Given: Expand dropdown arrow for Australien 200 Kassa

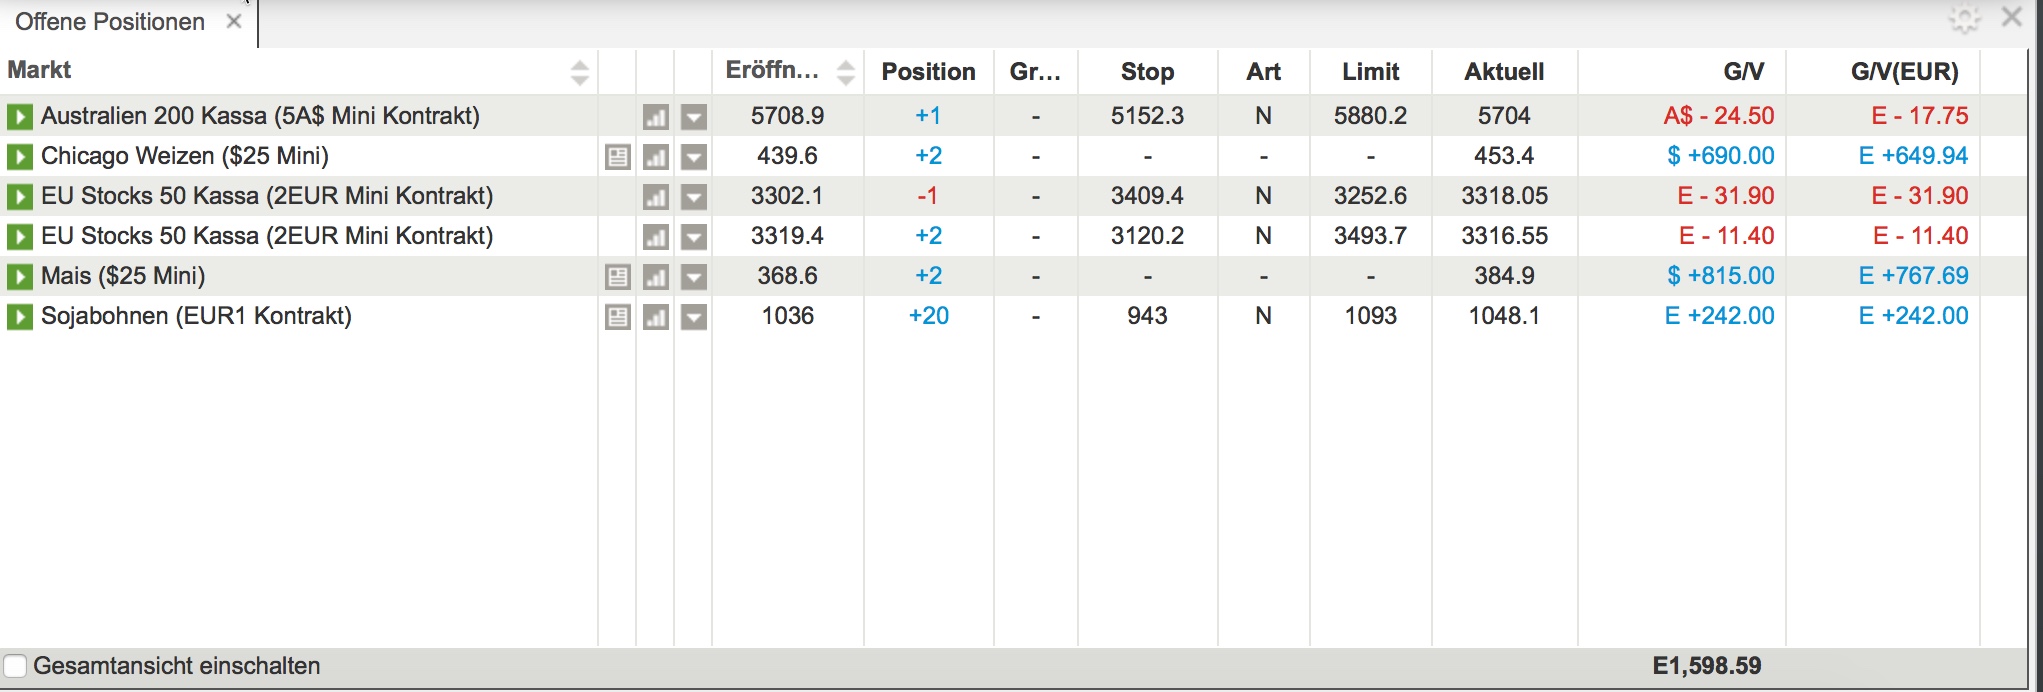Looking at the screenshot, I should (x=694, y=117).
